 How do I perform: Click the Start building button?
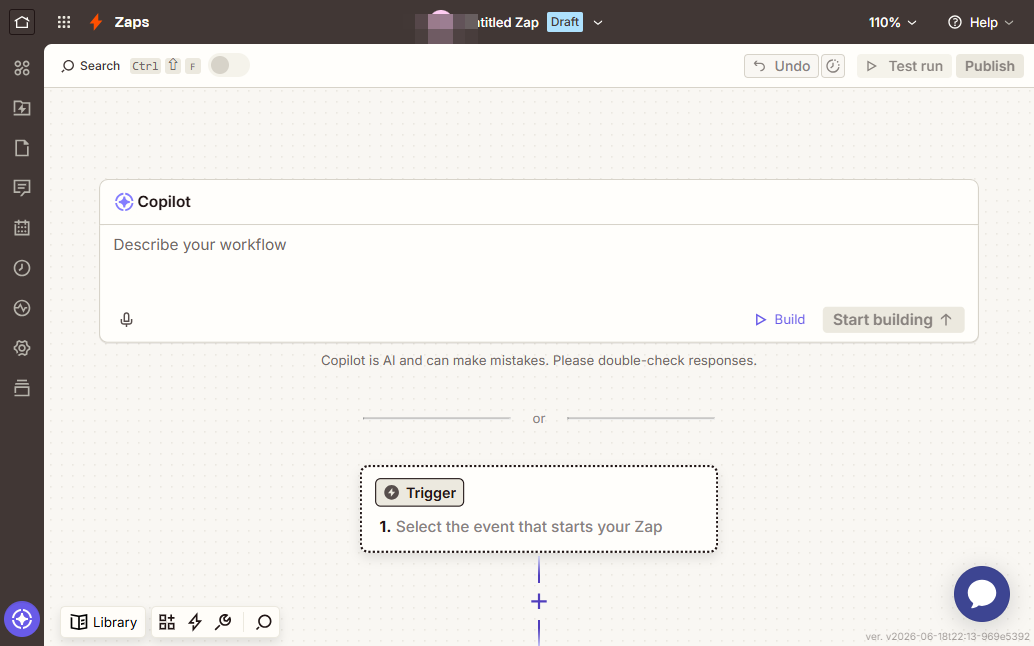click(893, 320)
